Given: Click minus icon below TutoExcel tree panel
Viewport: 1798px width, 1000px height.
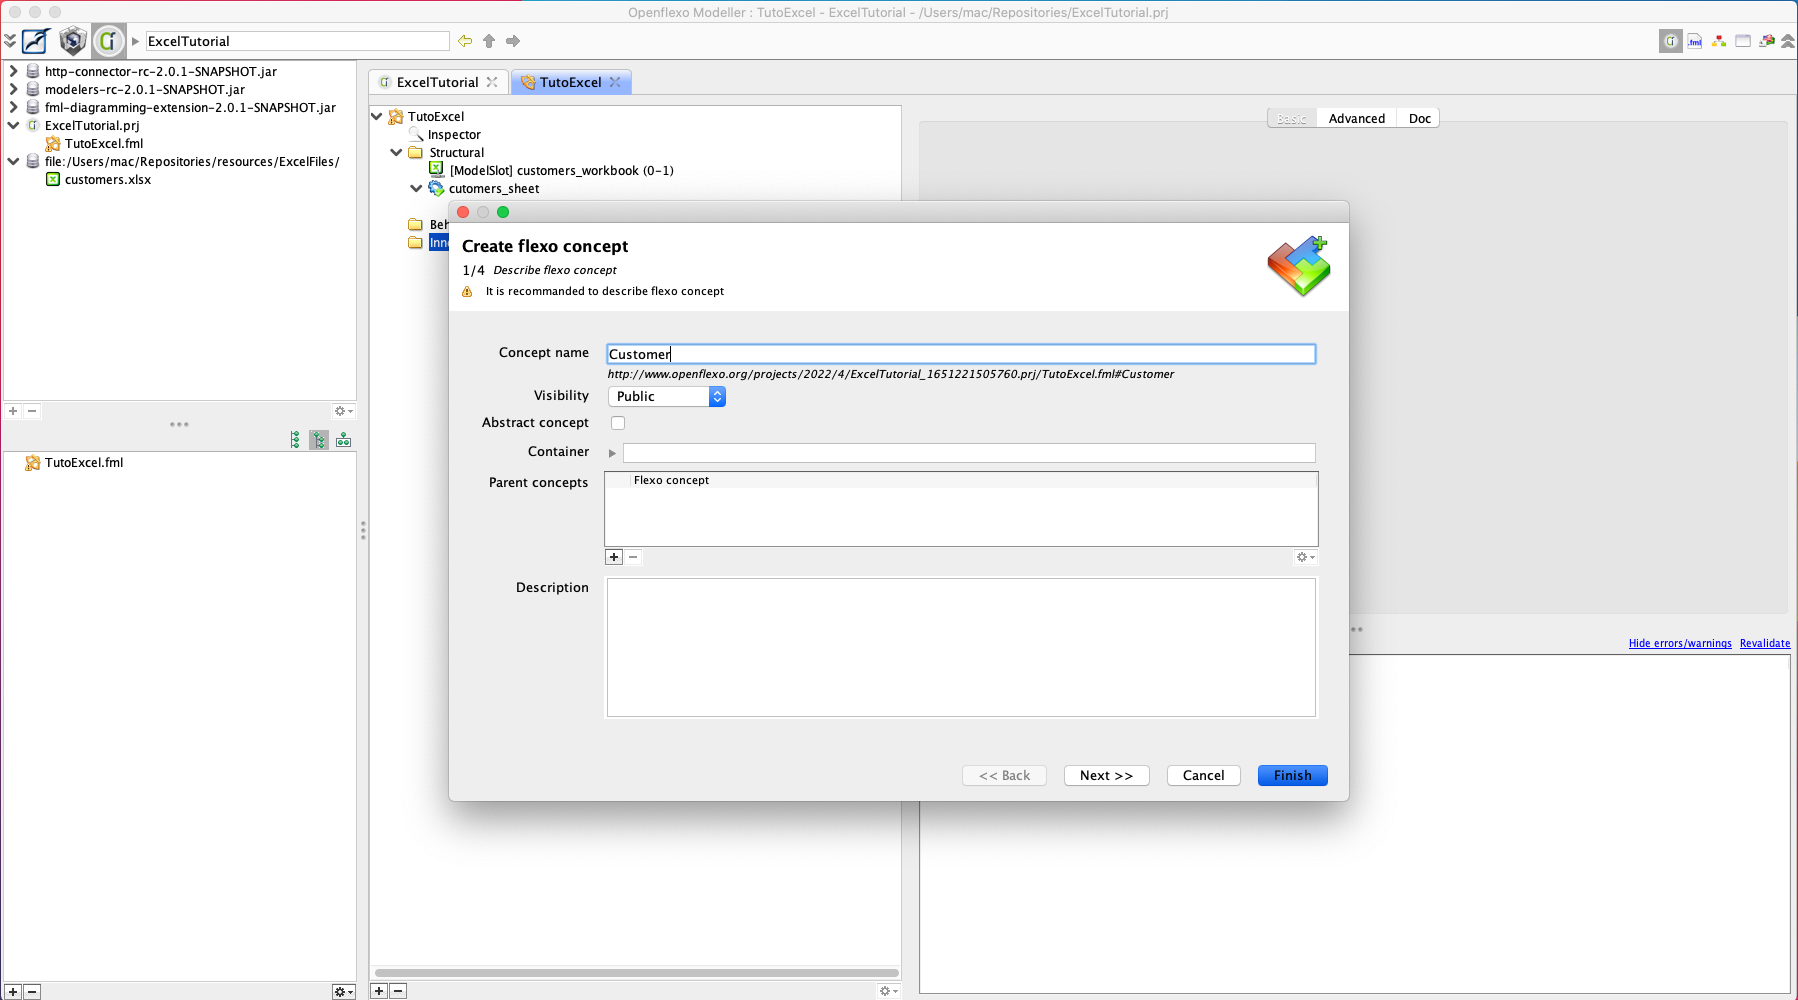Looking at the screenshot, I should click(398, 991).
